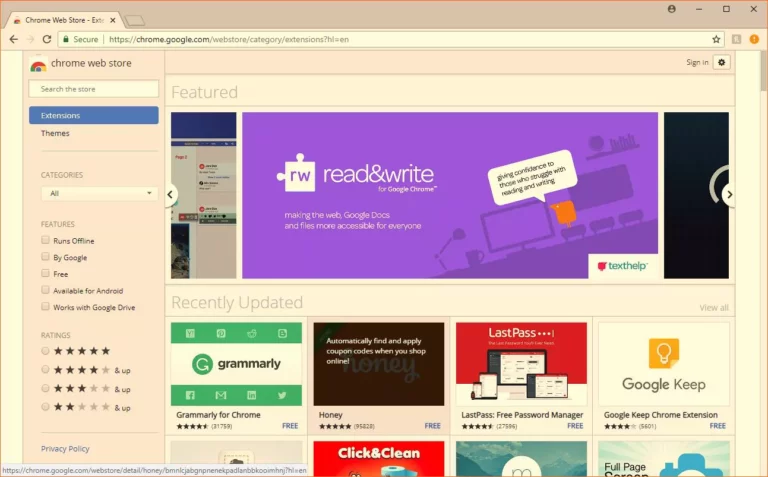Open the Categories All dropdown
768x477 pixels.
point(99,193)
